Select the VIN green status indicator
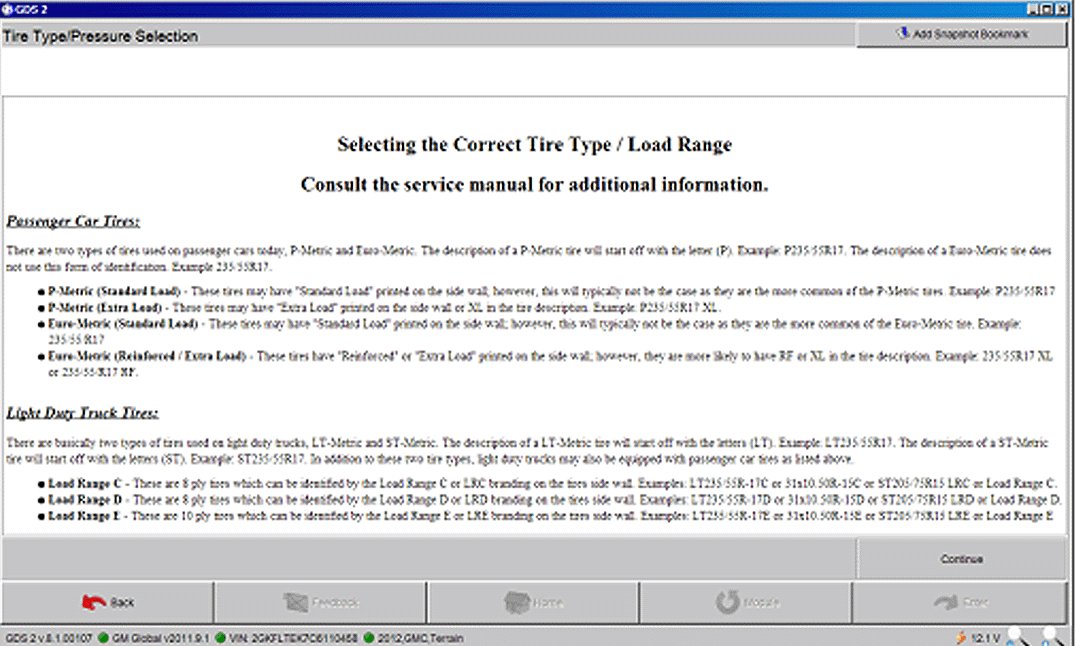Image resolution: width=1076 pixels, height=646 pixels. click(x=218, y=637)
